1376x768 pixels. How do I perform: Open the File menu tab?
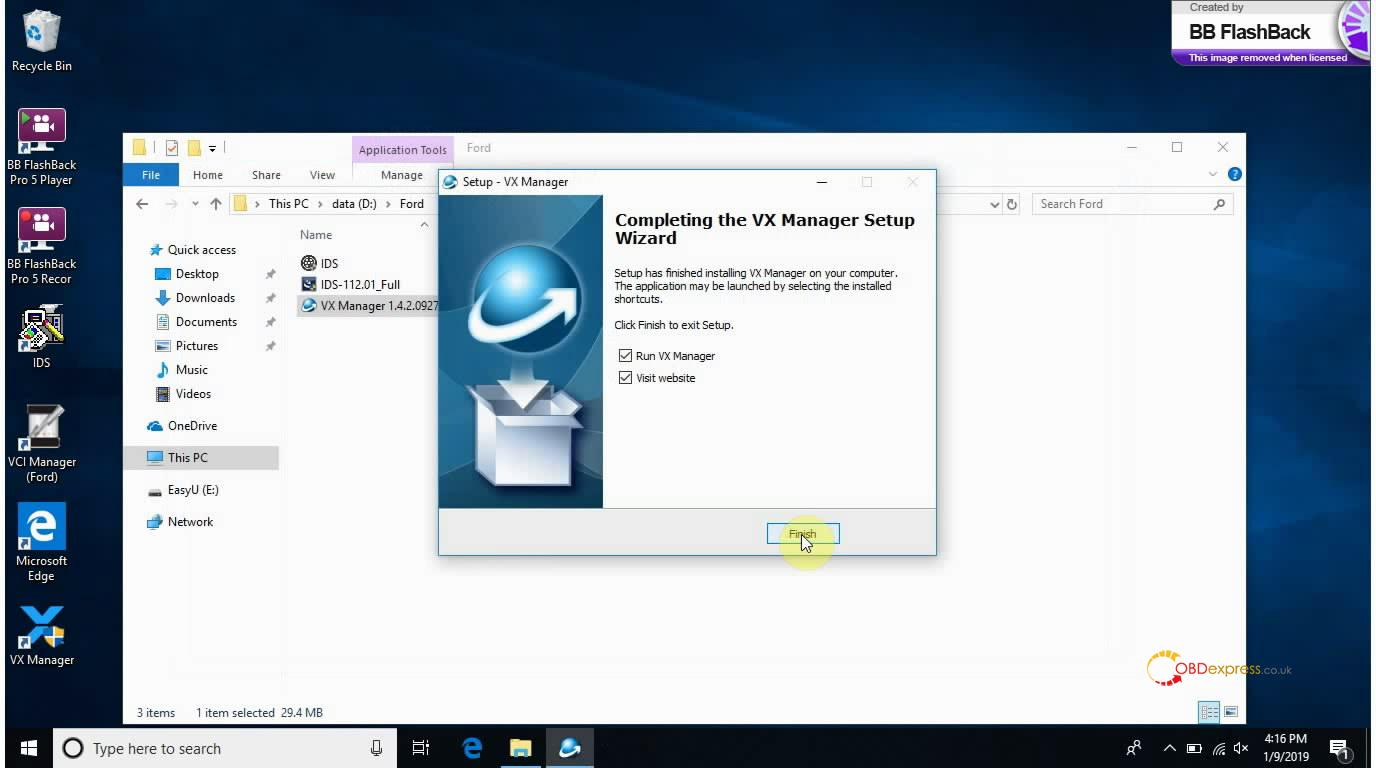point(151,175)
